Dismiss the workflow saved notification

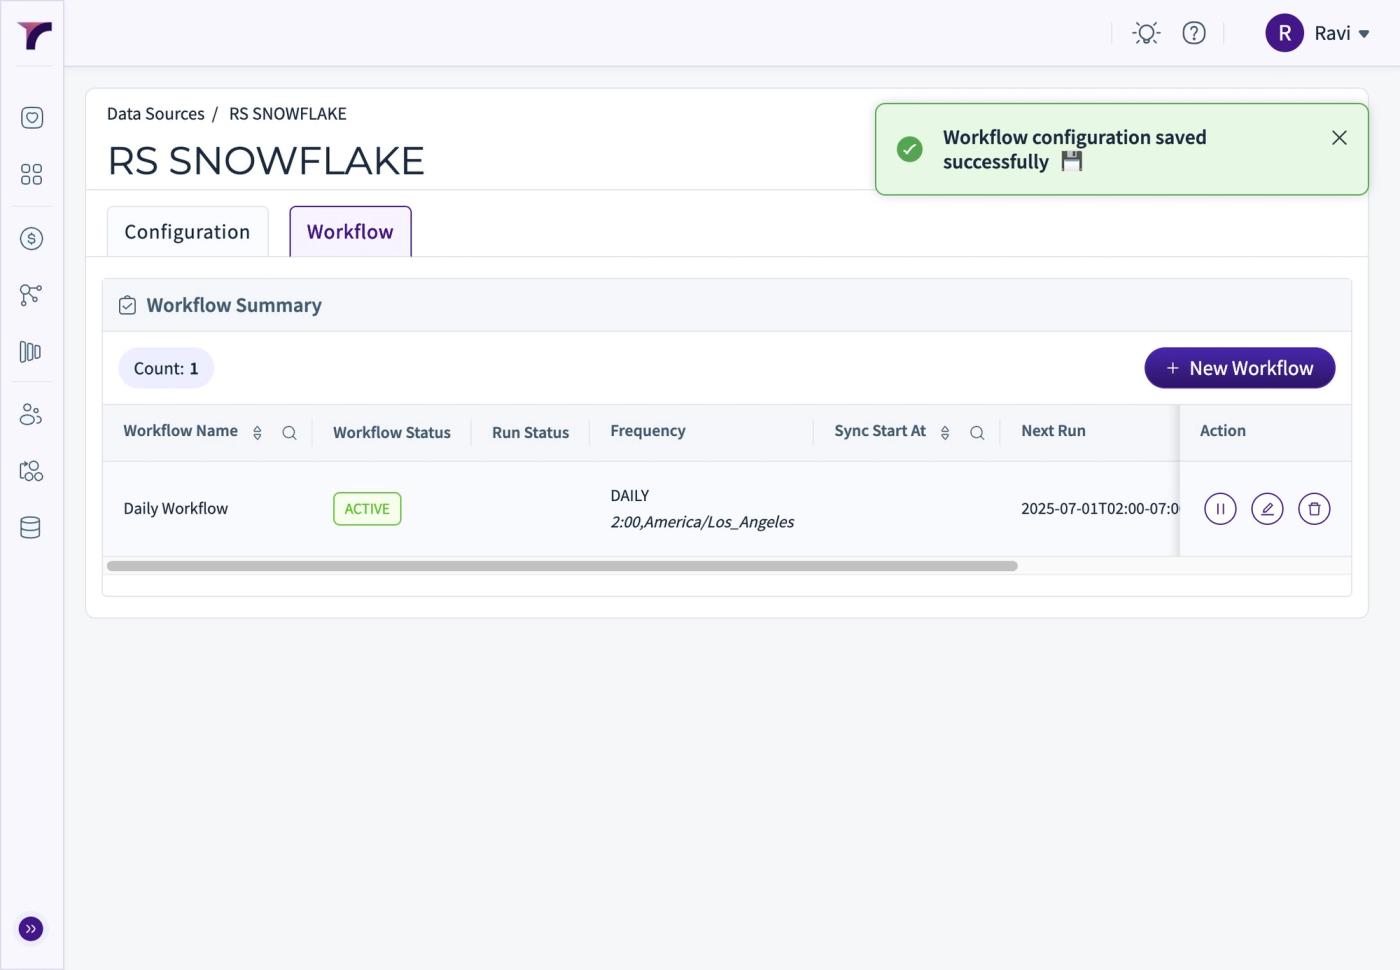coord(1339,138)
